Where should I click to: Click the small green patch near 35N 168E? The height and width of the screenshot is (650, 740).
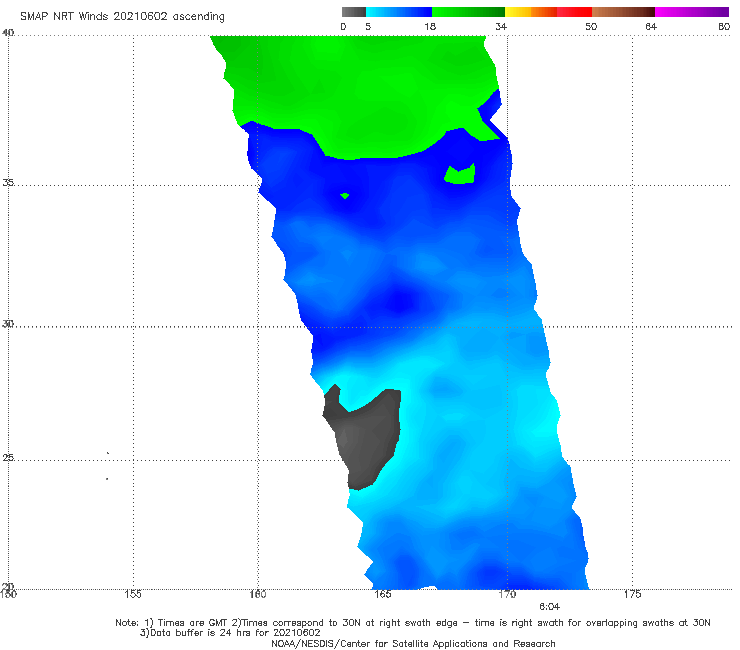(460, 175)
